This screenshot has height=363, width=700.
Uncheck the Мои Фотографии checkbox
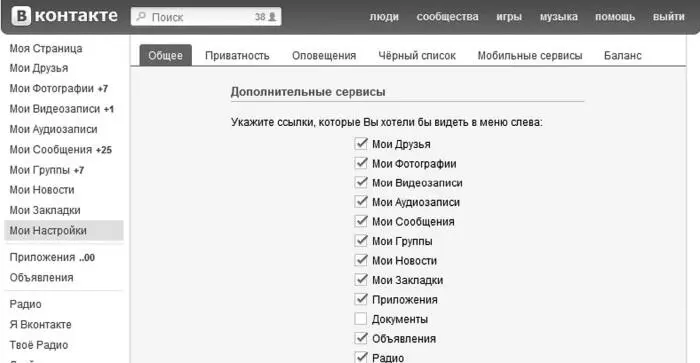click(361, 163)
